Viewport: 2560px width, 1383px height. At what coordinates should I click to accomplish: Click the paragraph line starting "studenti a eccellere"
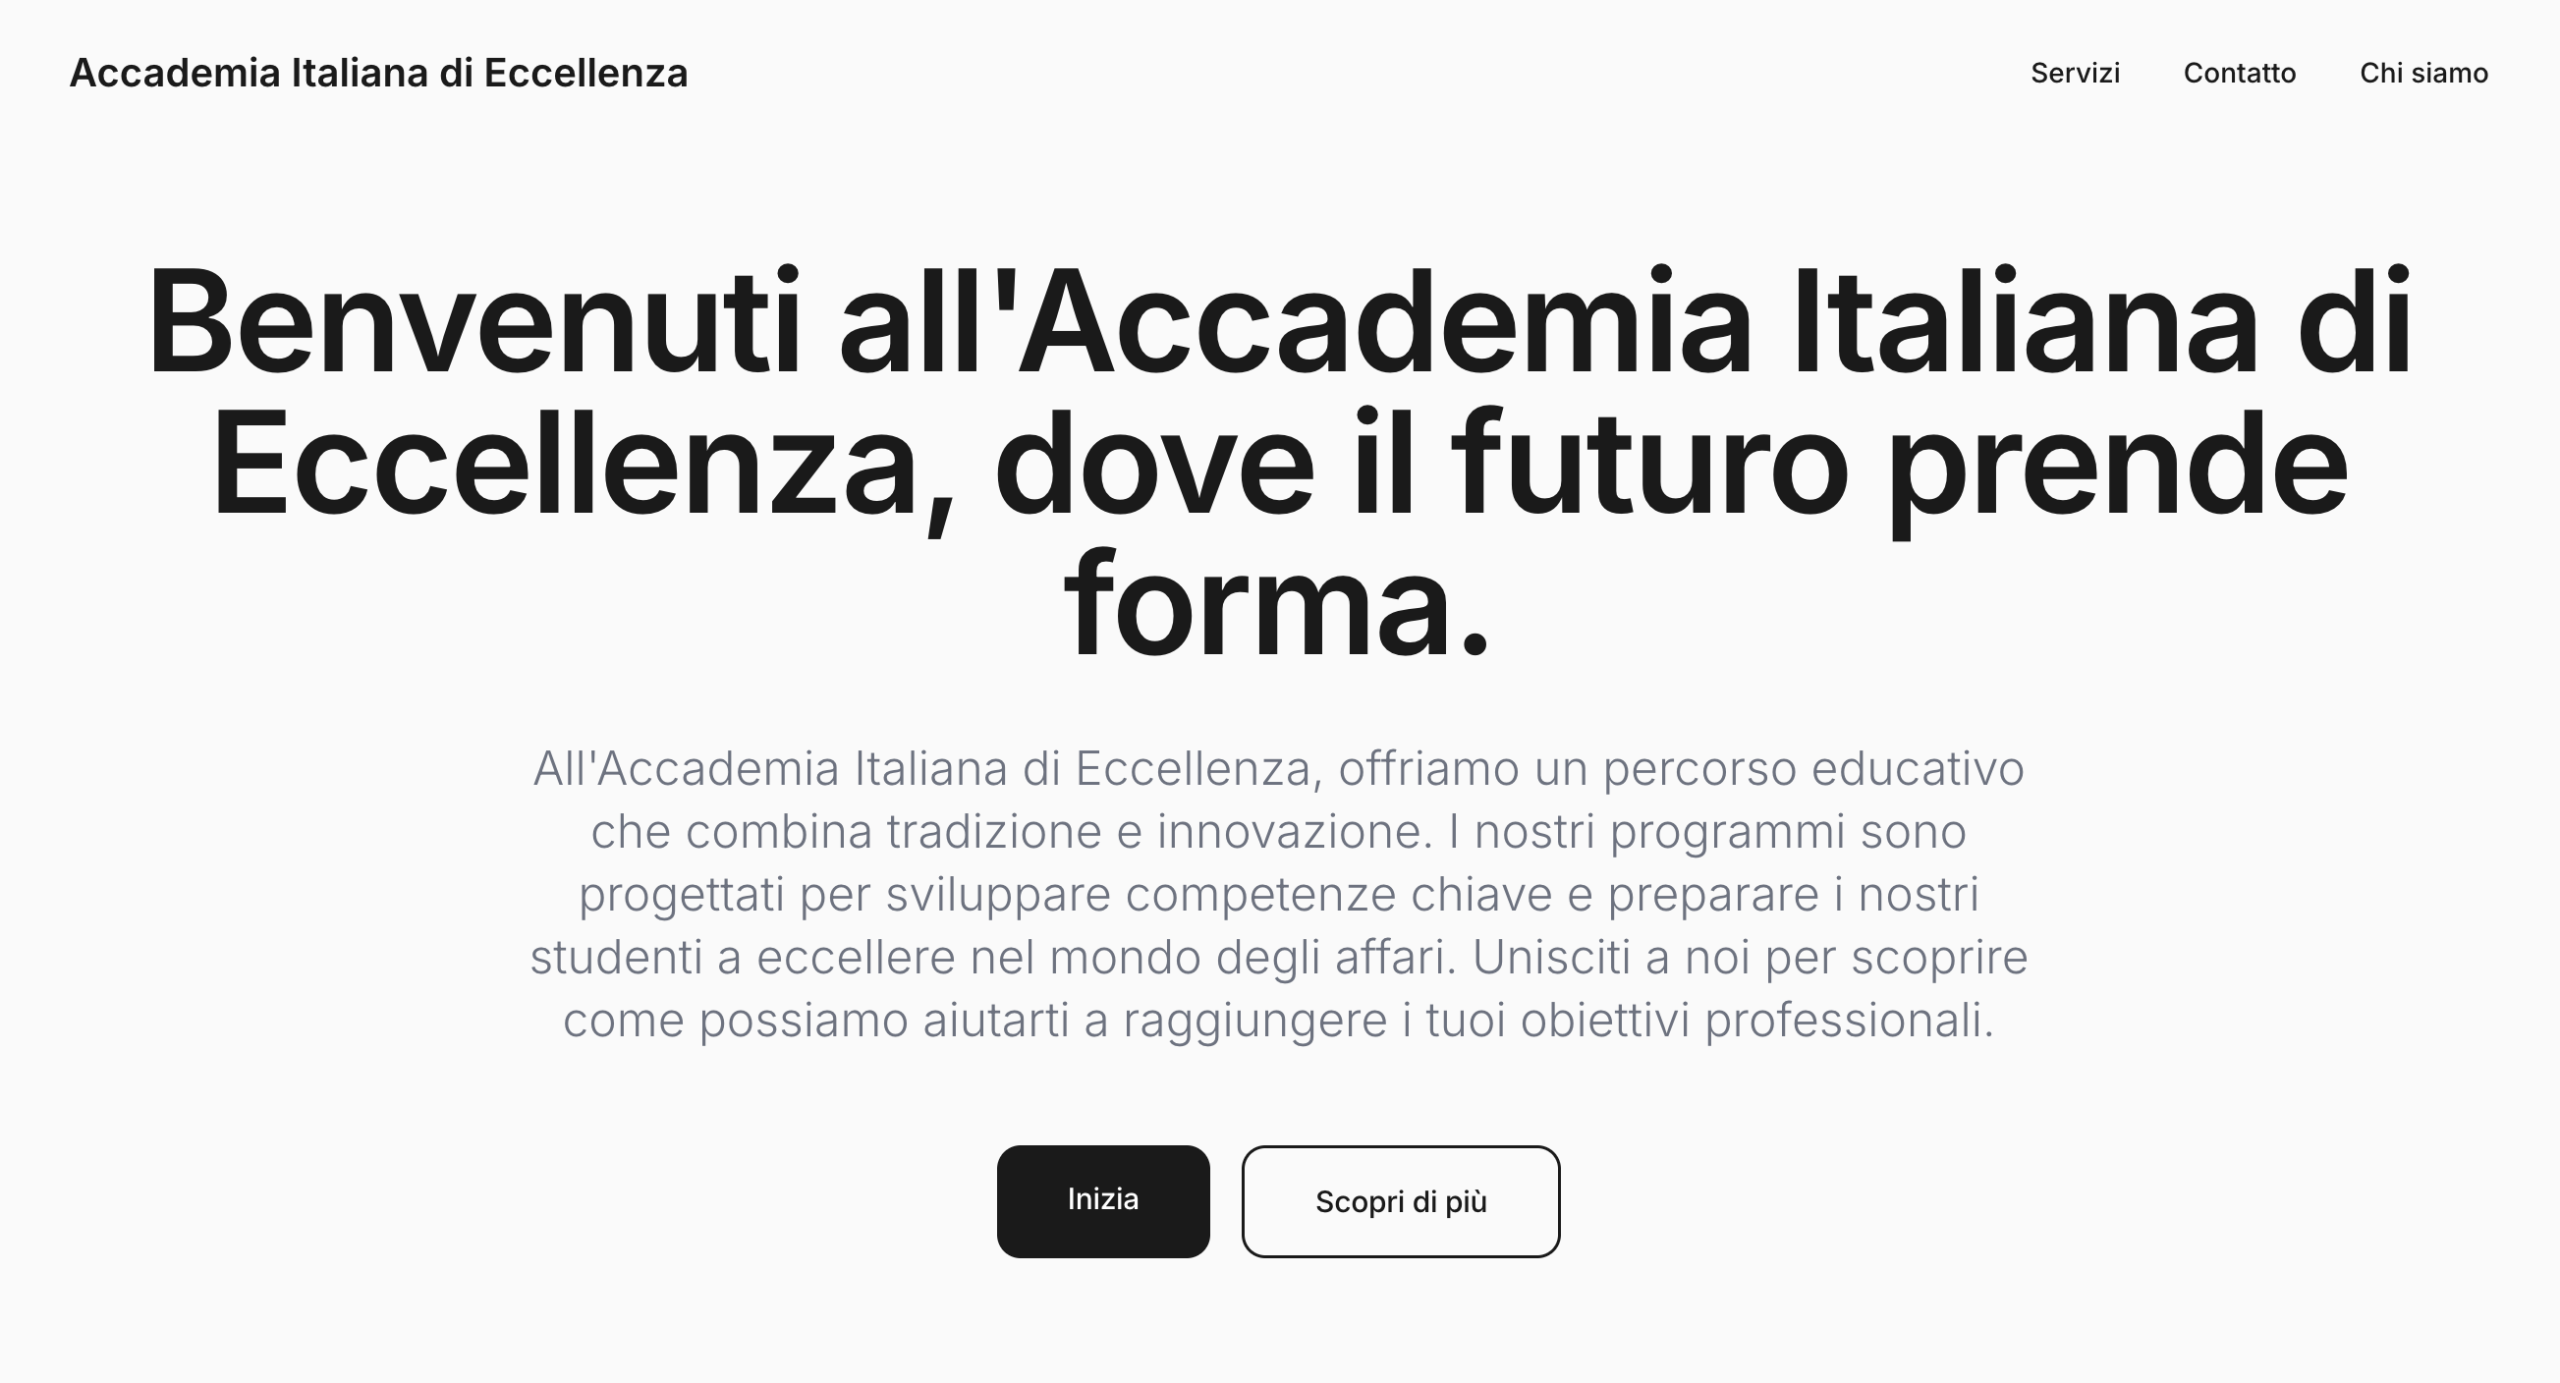point(1278,957)
